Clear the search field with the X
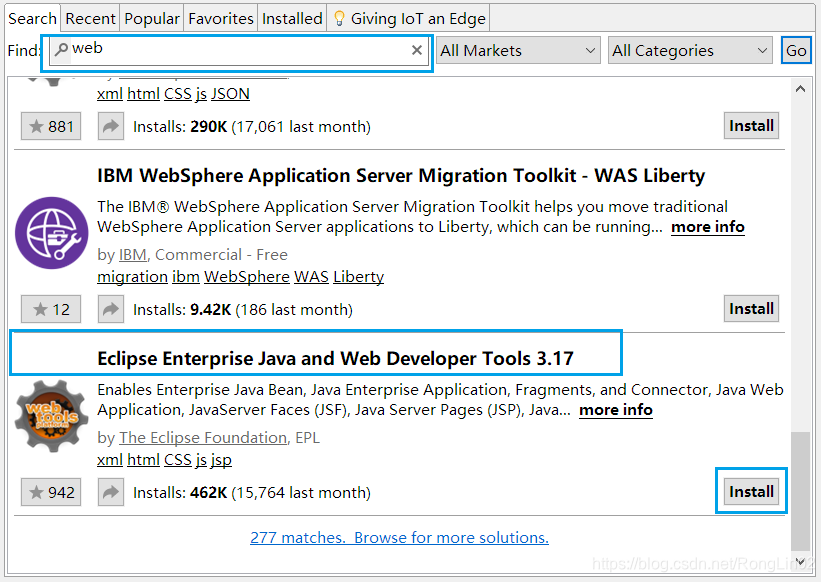The image size is (825, 582). [x=417, y=50]
